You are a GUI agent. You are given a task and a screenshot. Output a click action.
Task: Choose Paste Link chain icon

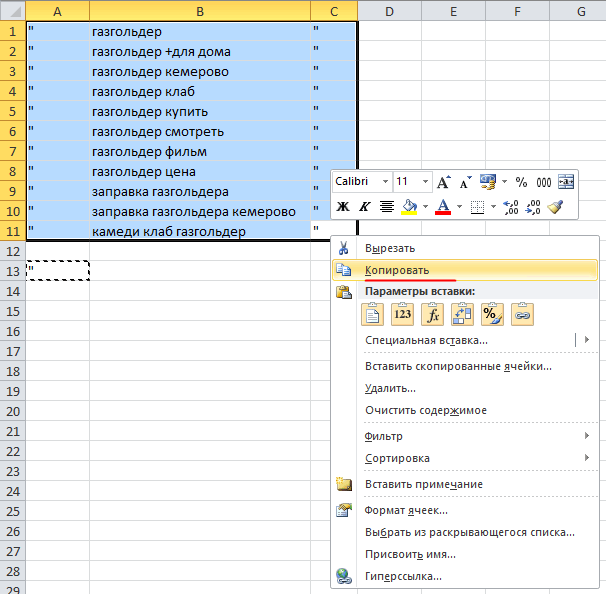click(522, 314)
